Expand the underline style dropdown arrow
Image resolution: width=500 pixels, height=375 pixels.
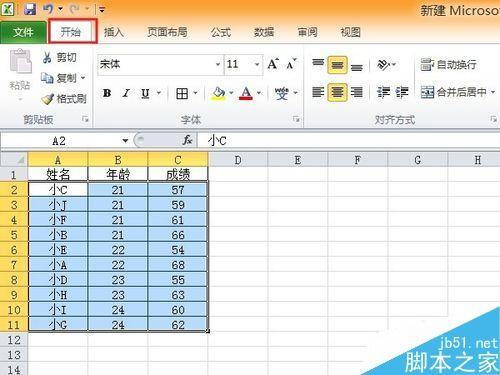click(x=159, y=93)
